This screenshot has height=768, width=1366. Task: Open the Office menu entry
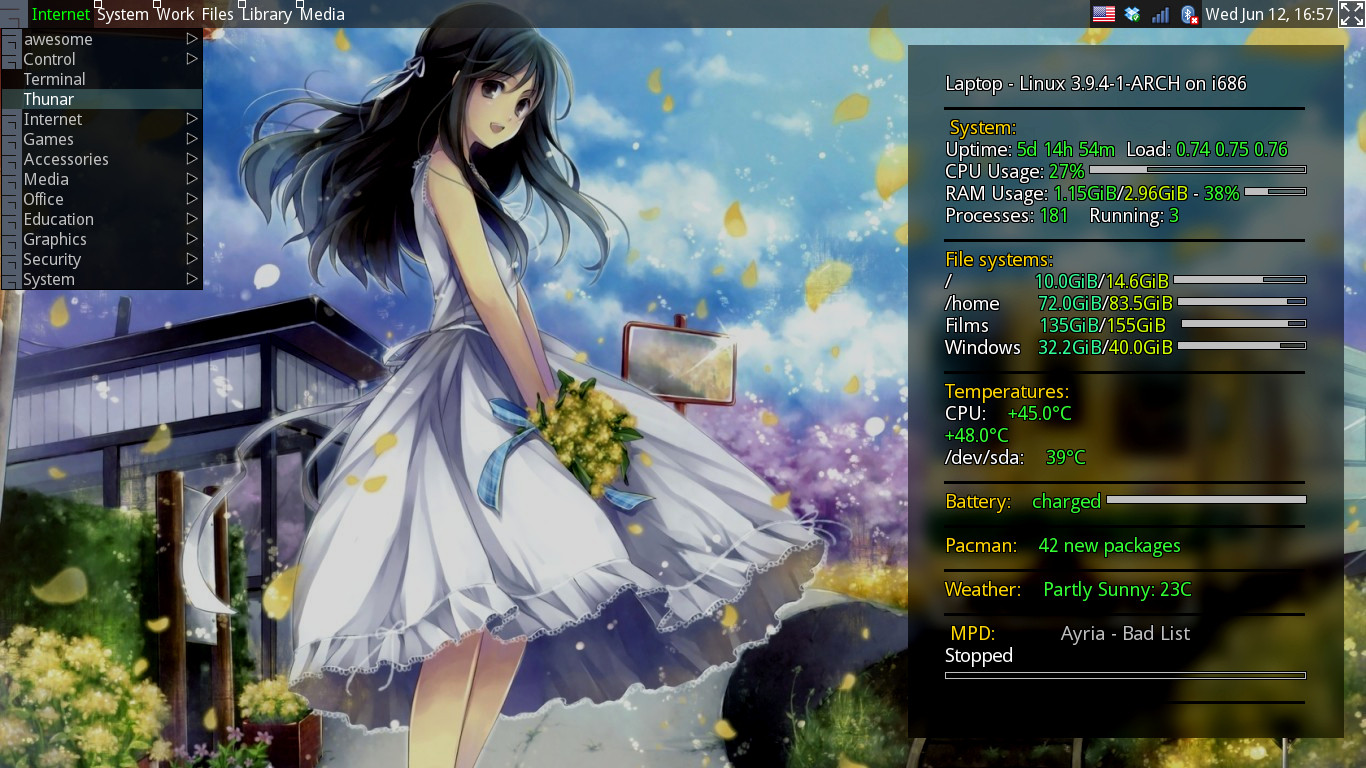pos(101,199)
